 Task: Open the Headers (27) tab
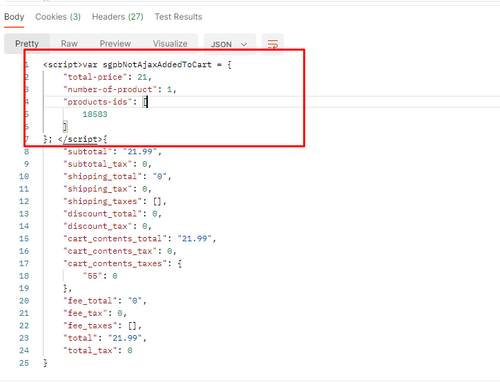118,17
